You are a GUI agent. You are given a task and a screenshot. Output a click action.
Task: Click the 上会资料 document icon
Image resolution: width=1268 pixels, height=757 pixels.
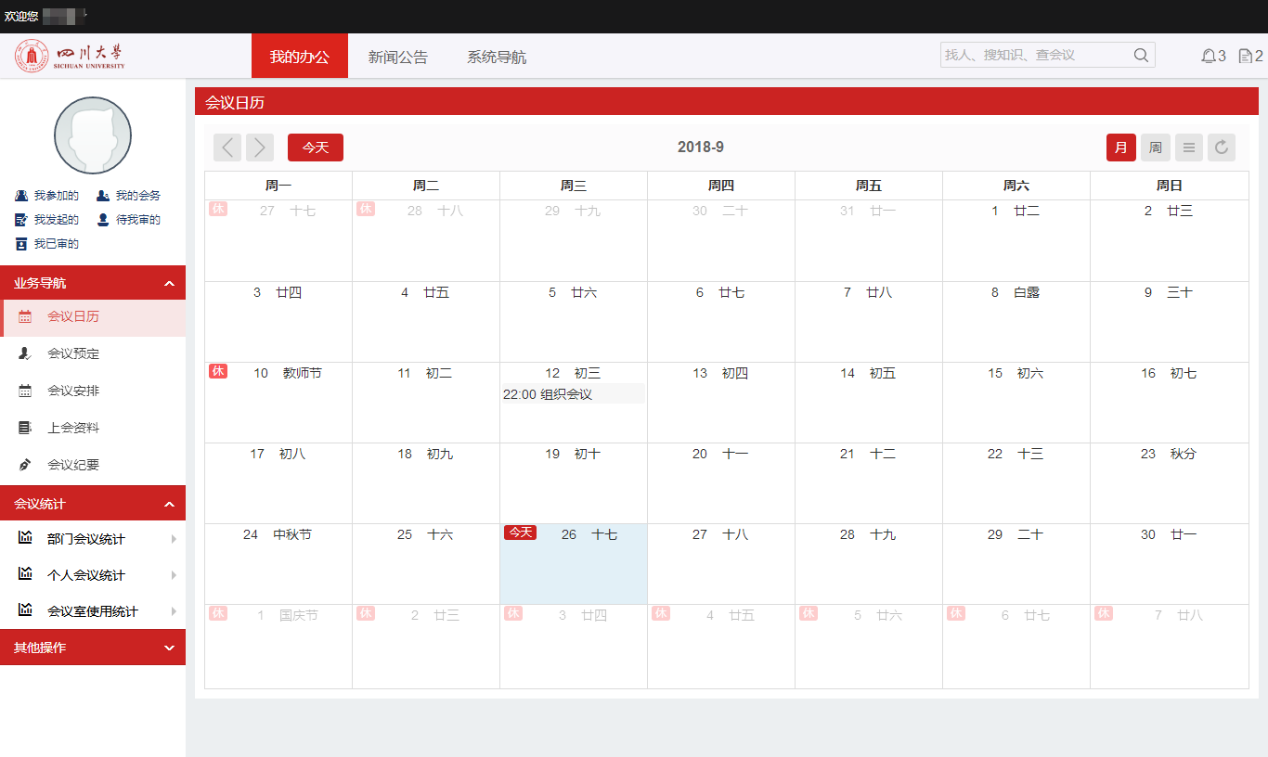[x=25, y=428]
